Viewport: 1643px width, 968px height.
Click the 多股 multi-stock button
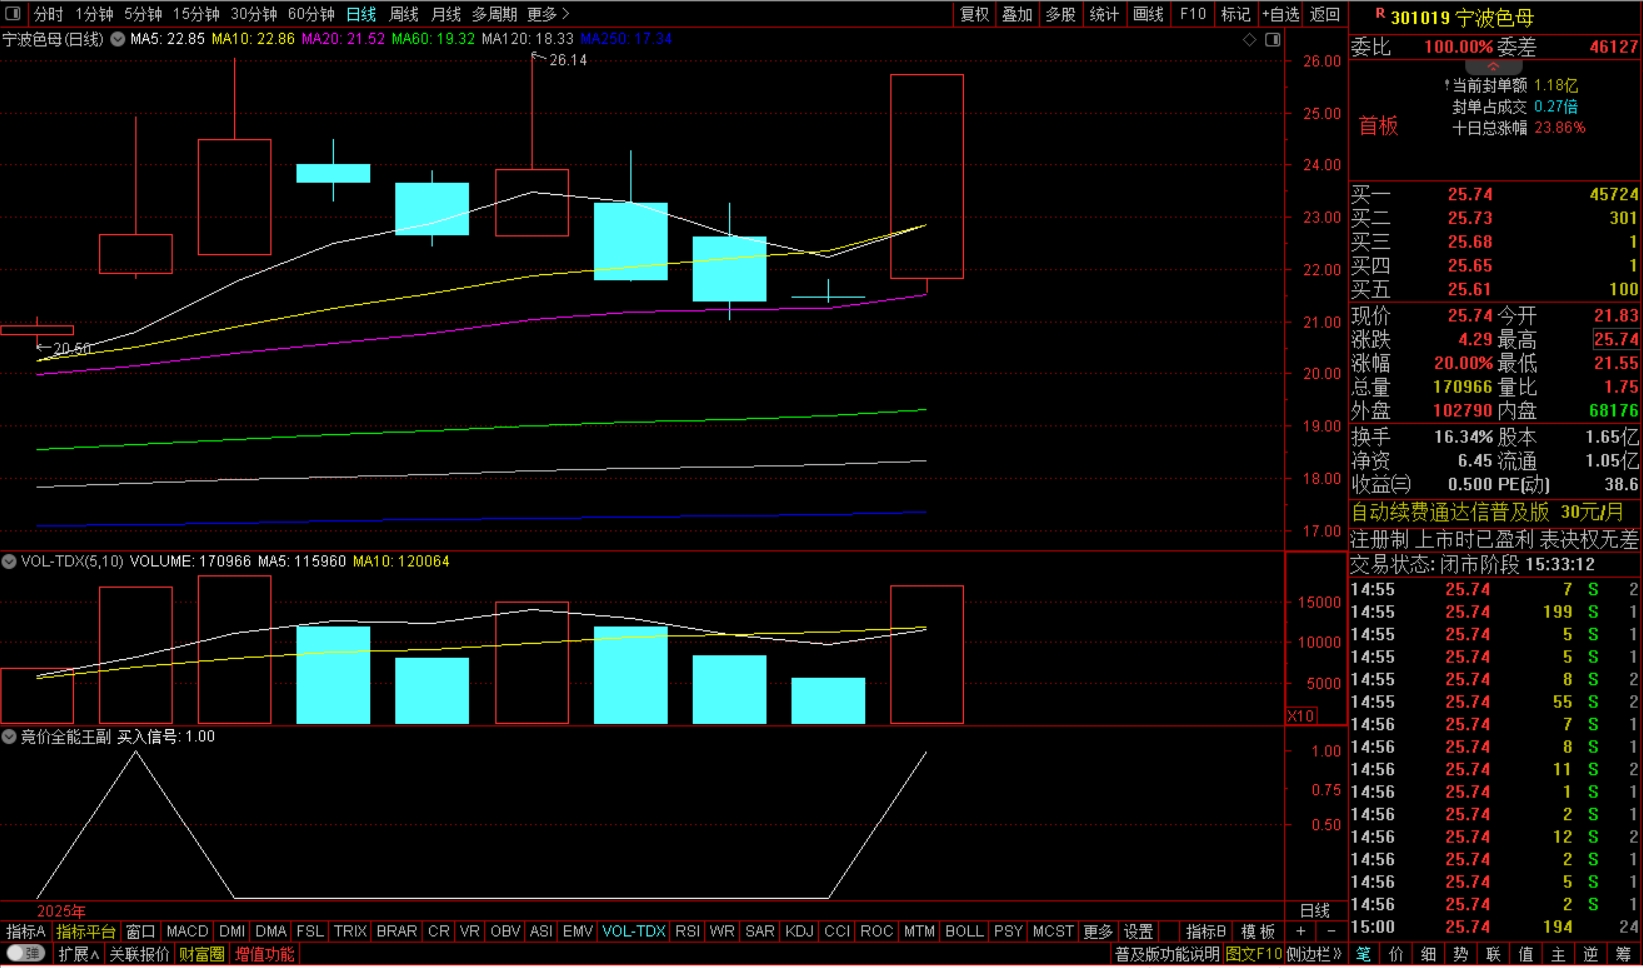point(1060,14)
